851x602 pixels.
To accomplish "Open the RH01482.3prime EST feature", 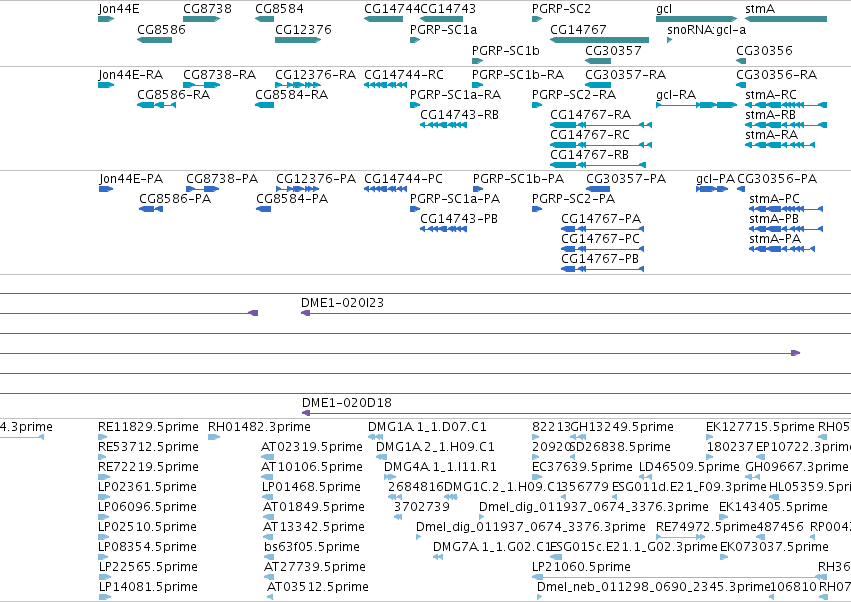I will (214, 437).
